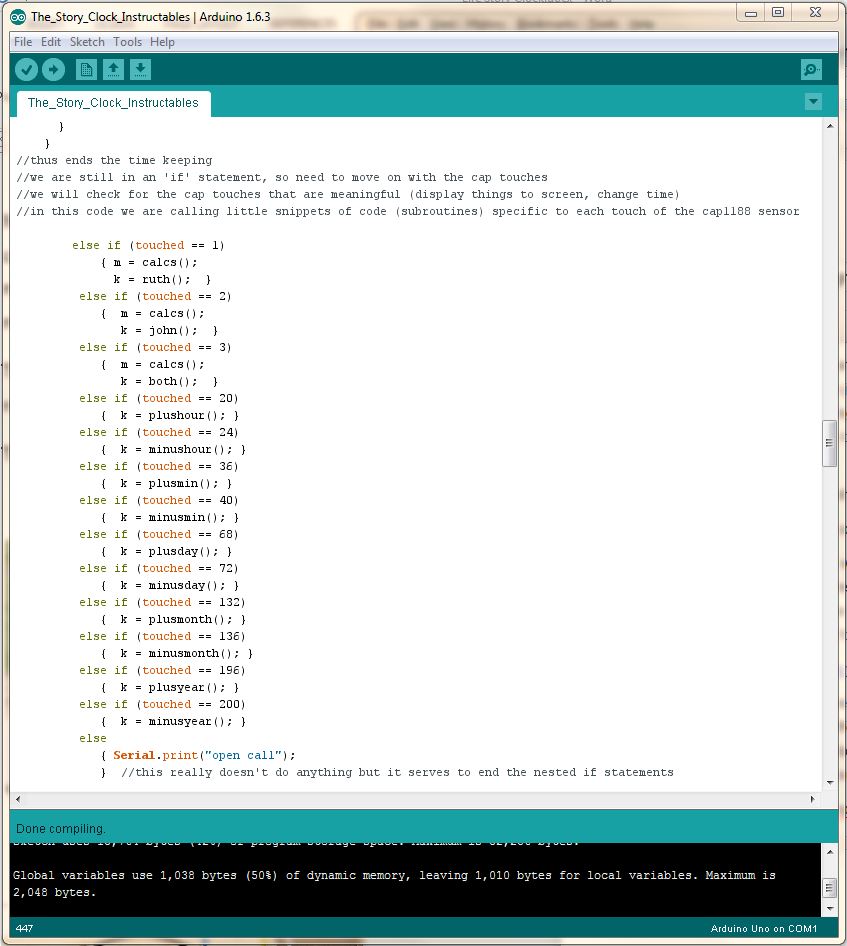This screenshot has width=847, height=946.
Task: Click the editor vertical scrollbar down arrow
Action: point(830,783)
